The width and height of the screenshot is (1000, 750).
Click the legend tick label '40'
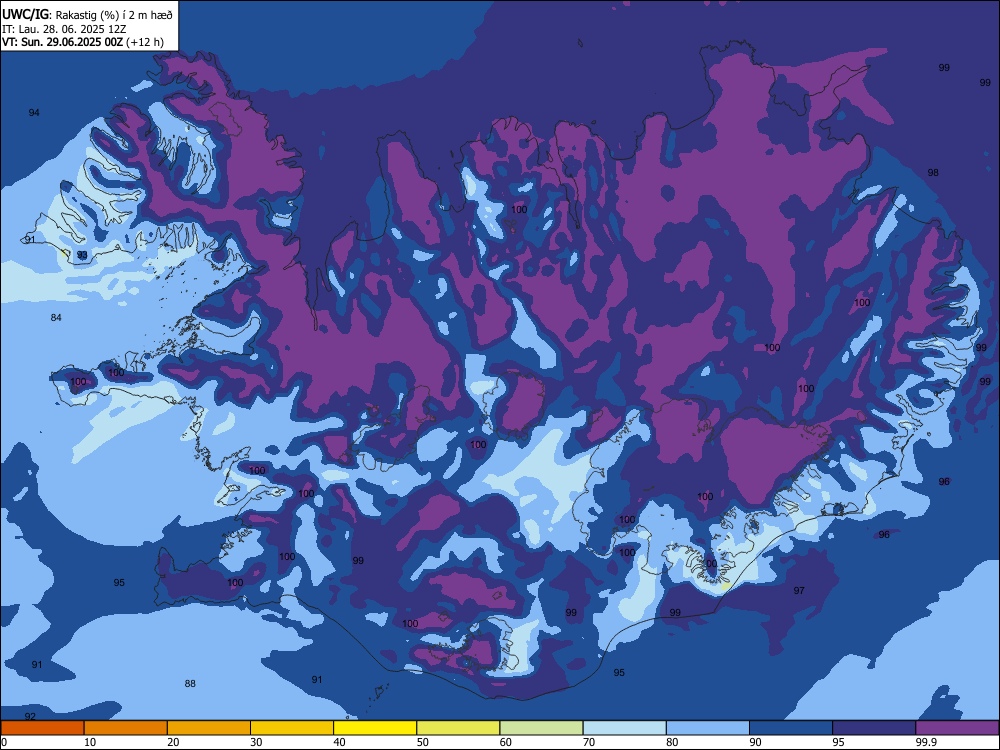(x=340, y=742)
